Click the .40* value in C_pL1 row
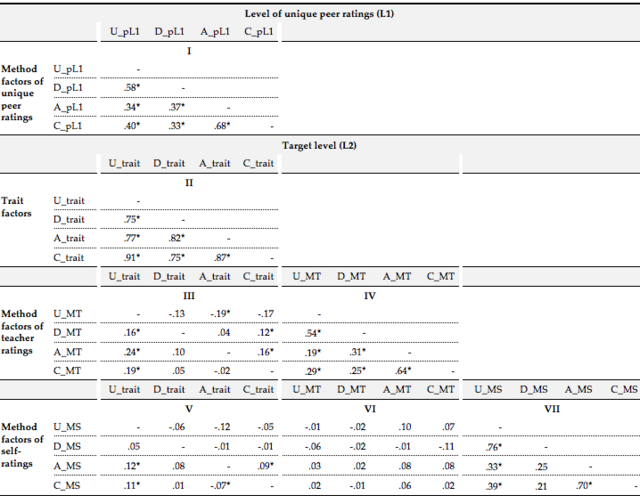640x496 pixels. coord(132,126)
